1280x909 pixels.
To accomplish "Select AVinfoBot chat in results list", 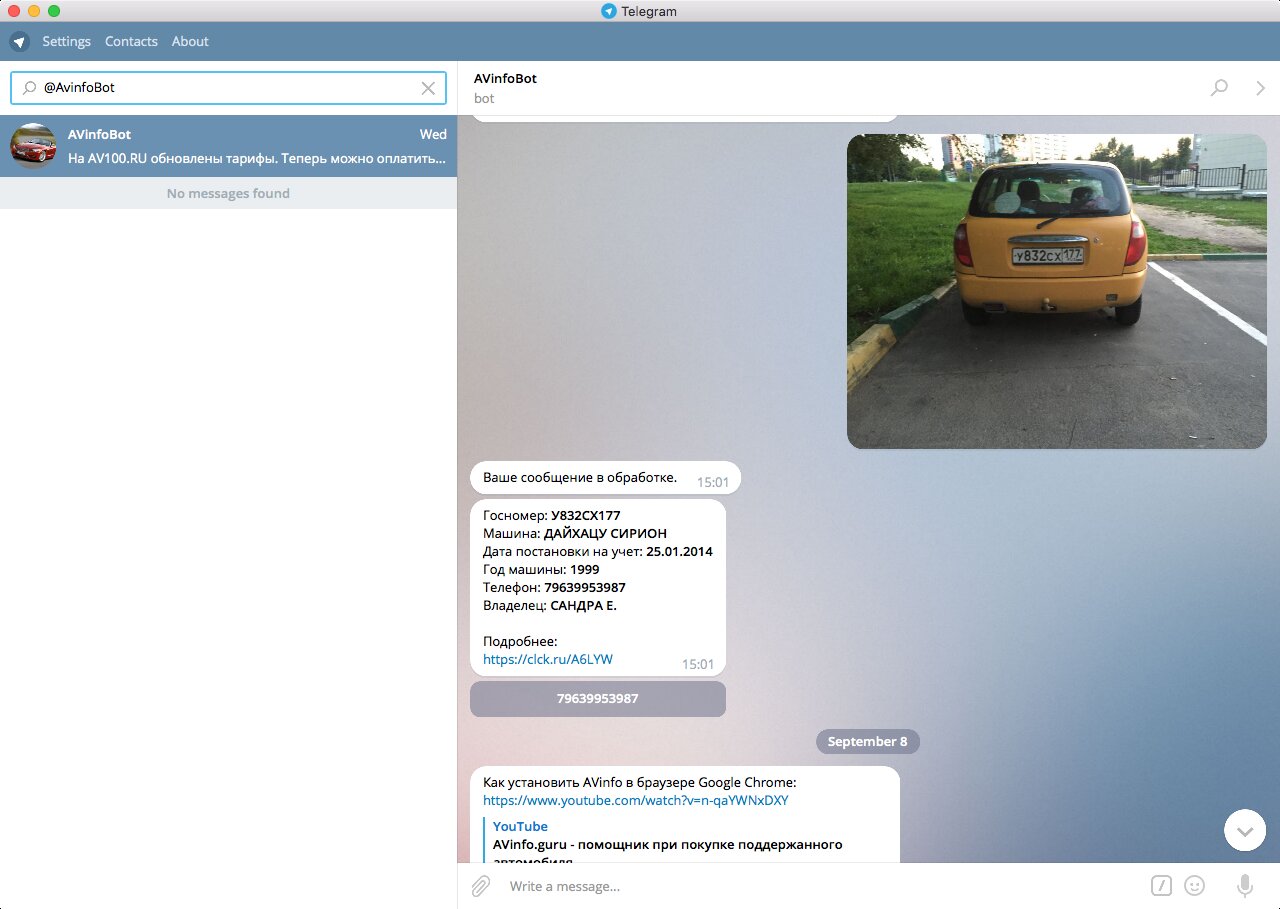I will pyautogui.click(x=228, y=146).
